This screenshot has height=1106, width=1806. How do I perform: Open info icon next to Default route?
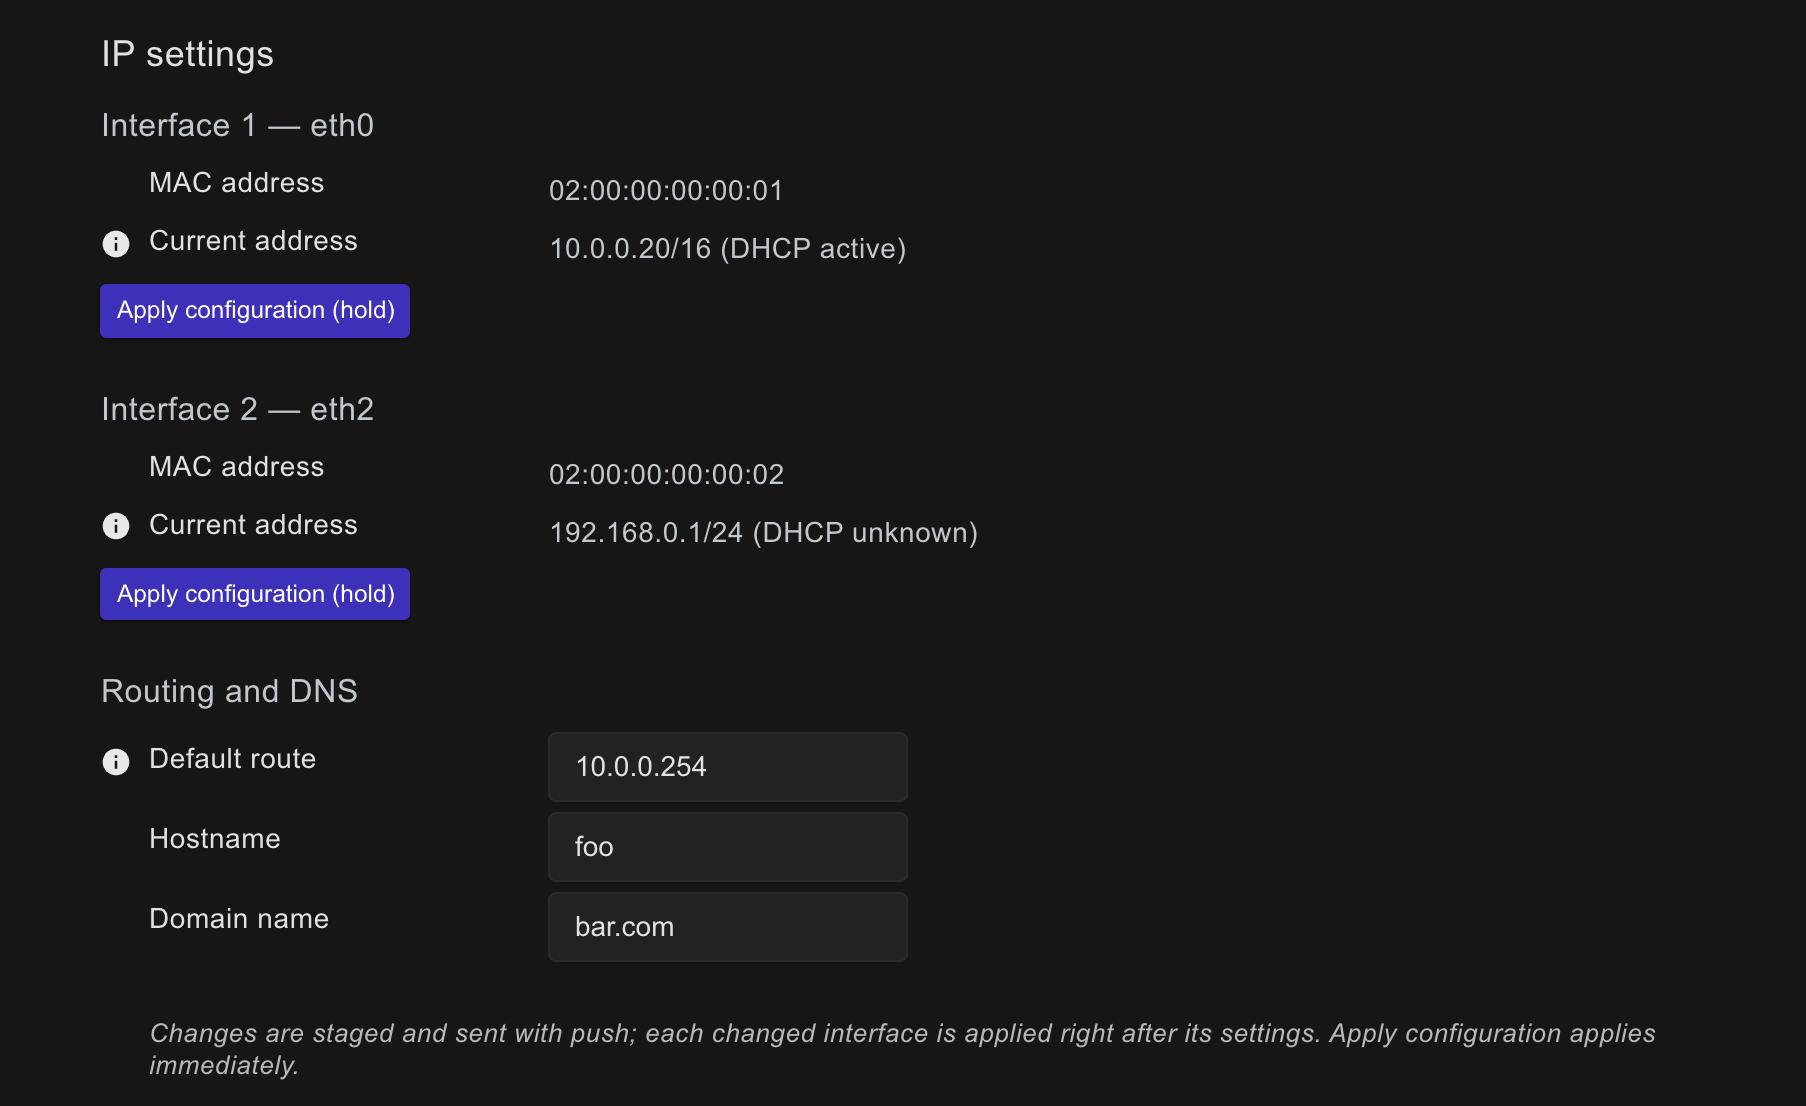click(x=116, y=762)
